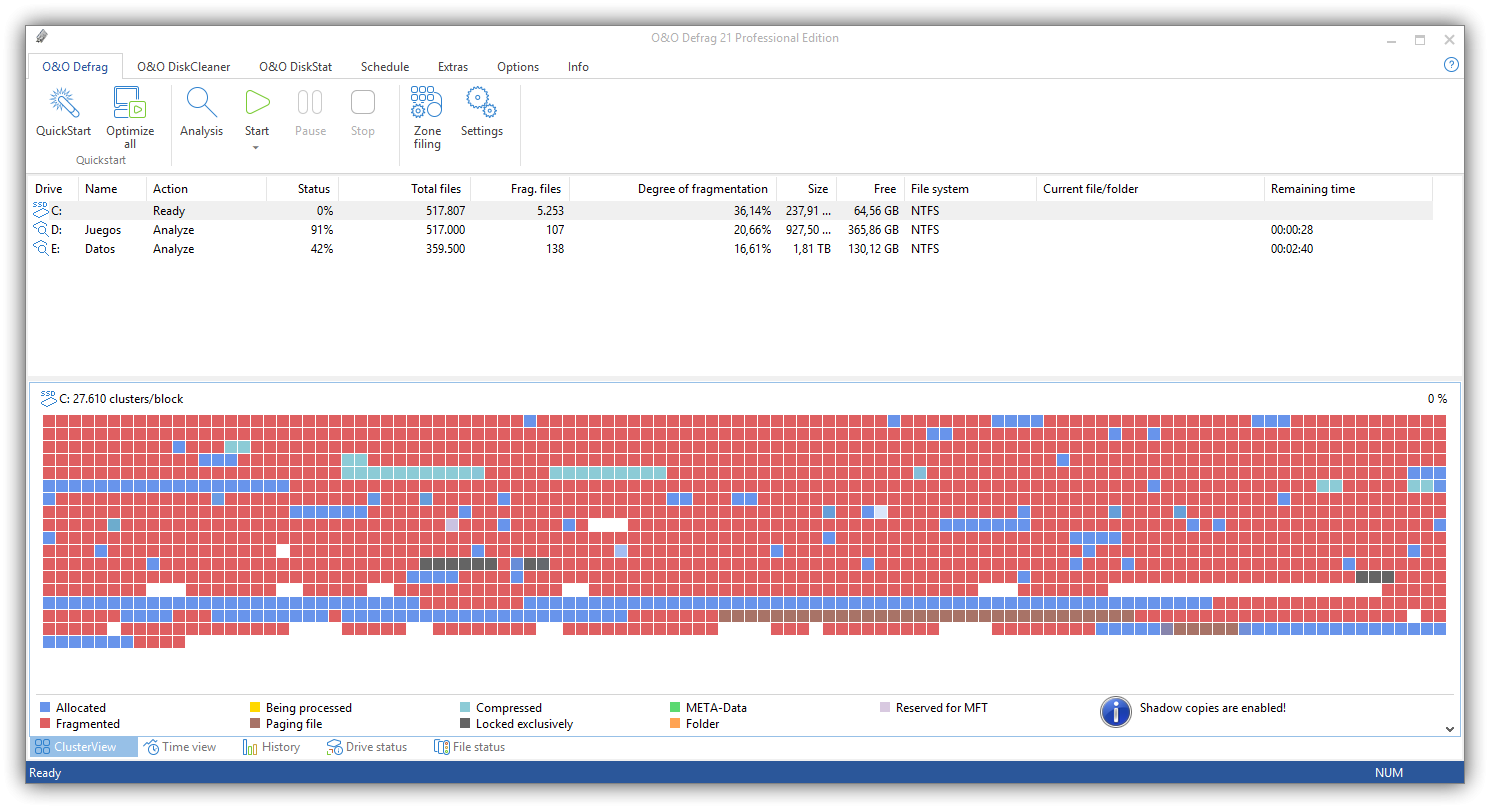Image resolution: width=1490 pixels, height=809 pixels.
Task: Open help question mark icon
Action: [x=1451, y=65]
